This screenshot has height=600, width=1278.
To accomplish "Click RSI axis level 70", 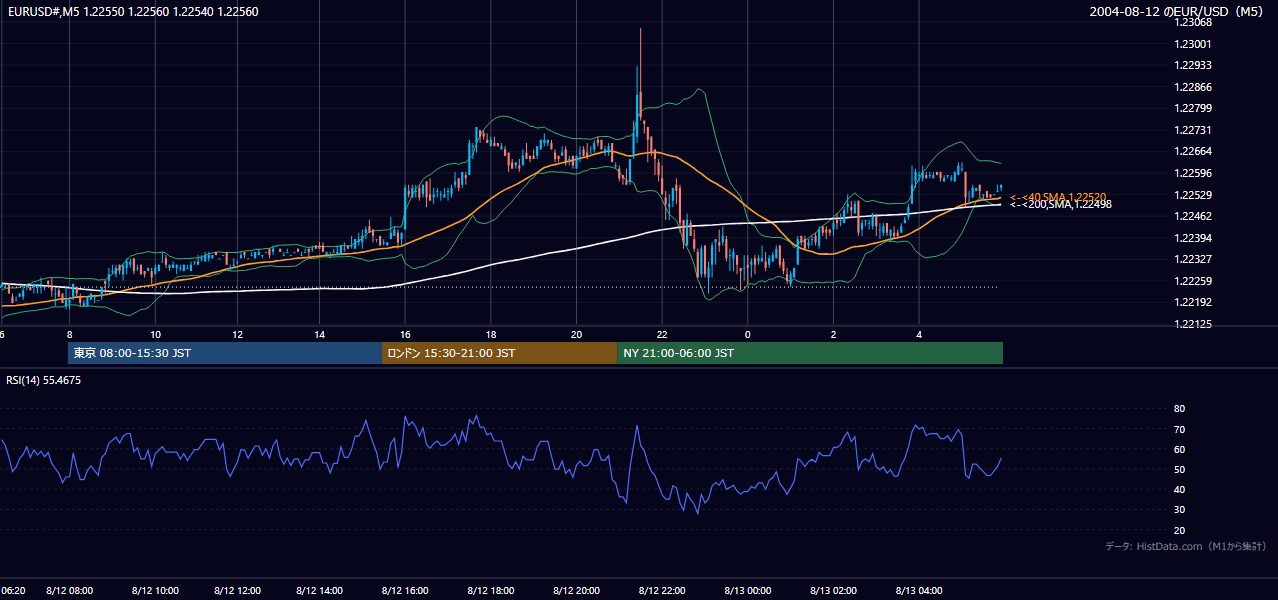I will (x=1180, y=429).
